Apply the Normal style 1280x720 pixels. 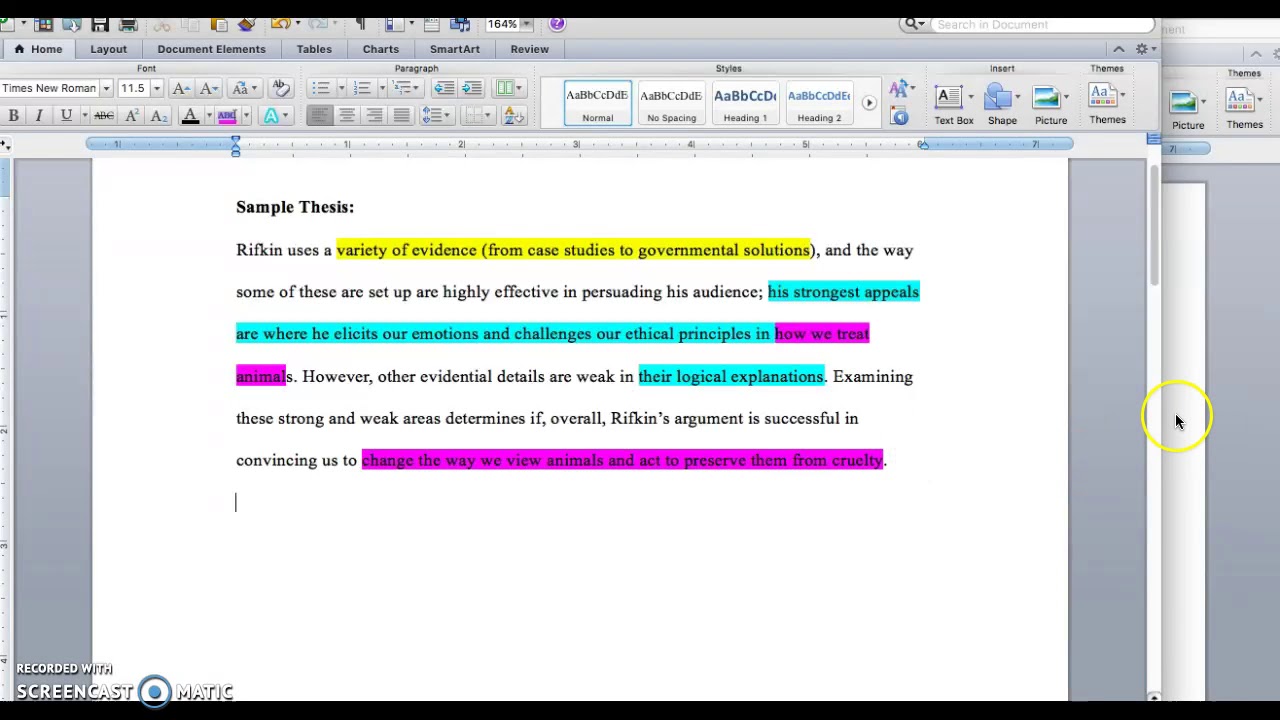598,103
